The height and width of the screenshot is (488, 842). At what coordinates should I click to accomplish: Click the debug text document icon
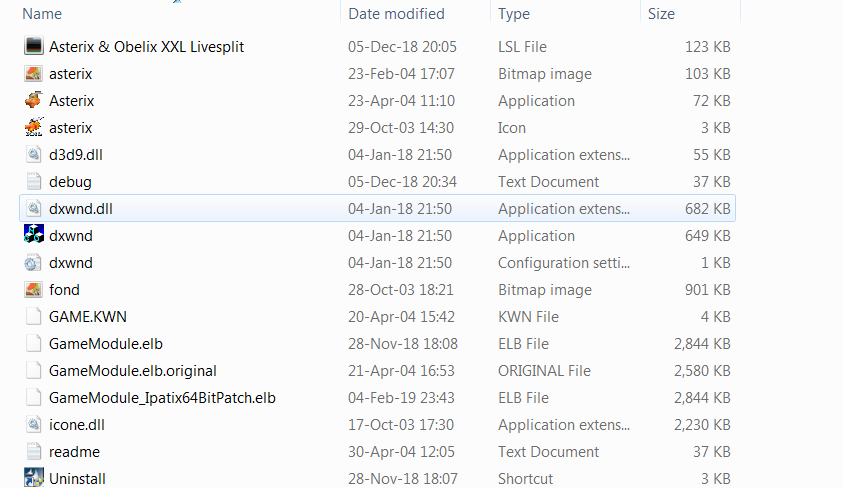pos(33,181)
